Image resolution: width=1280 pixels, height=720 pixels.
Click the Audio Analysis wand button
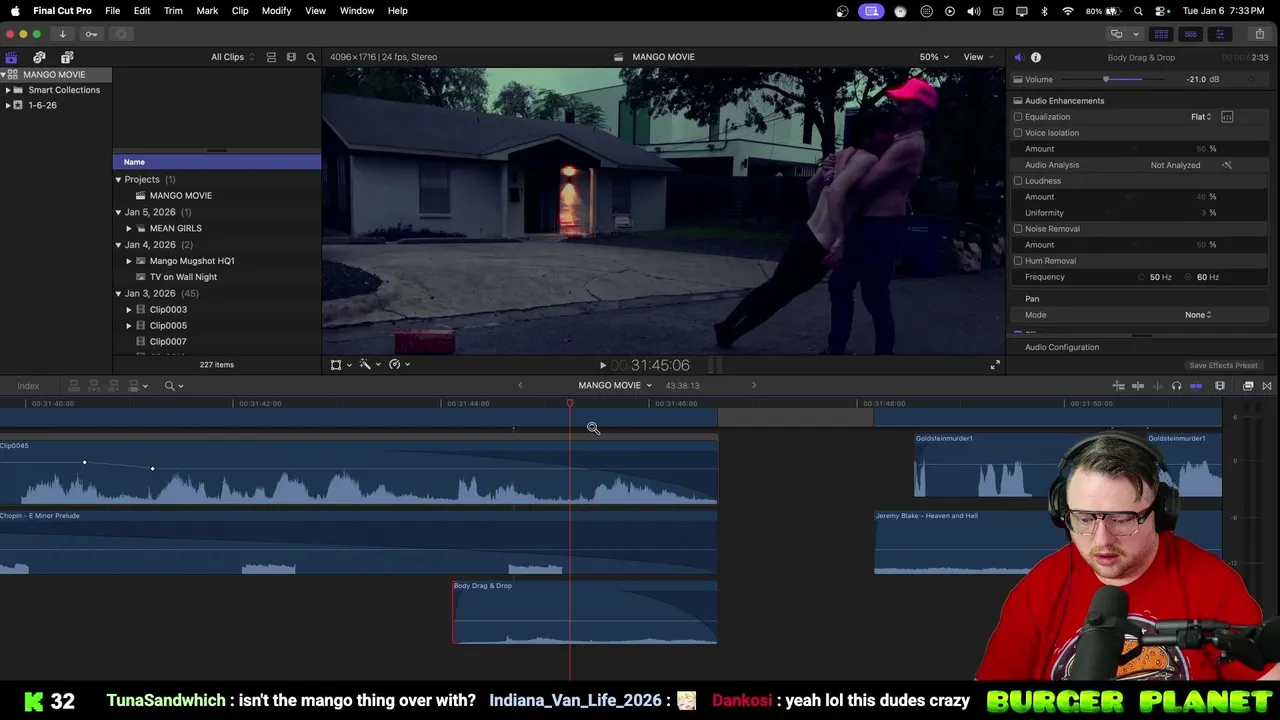1227,165
